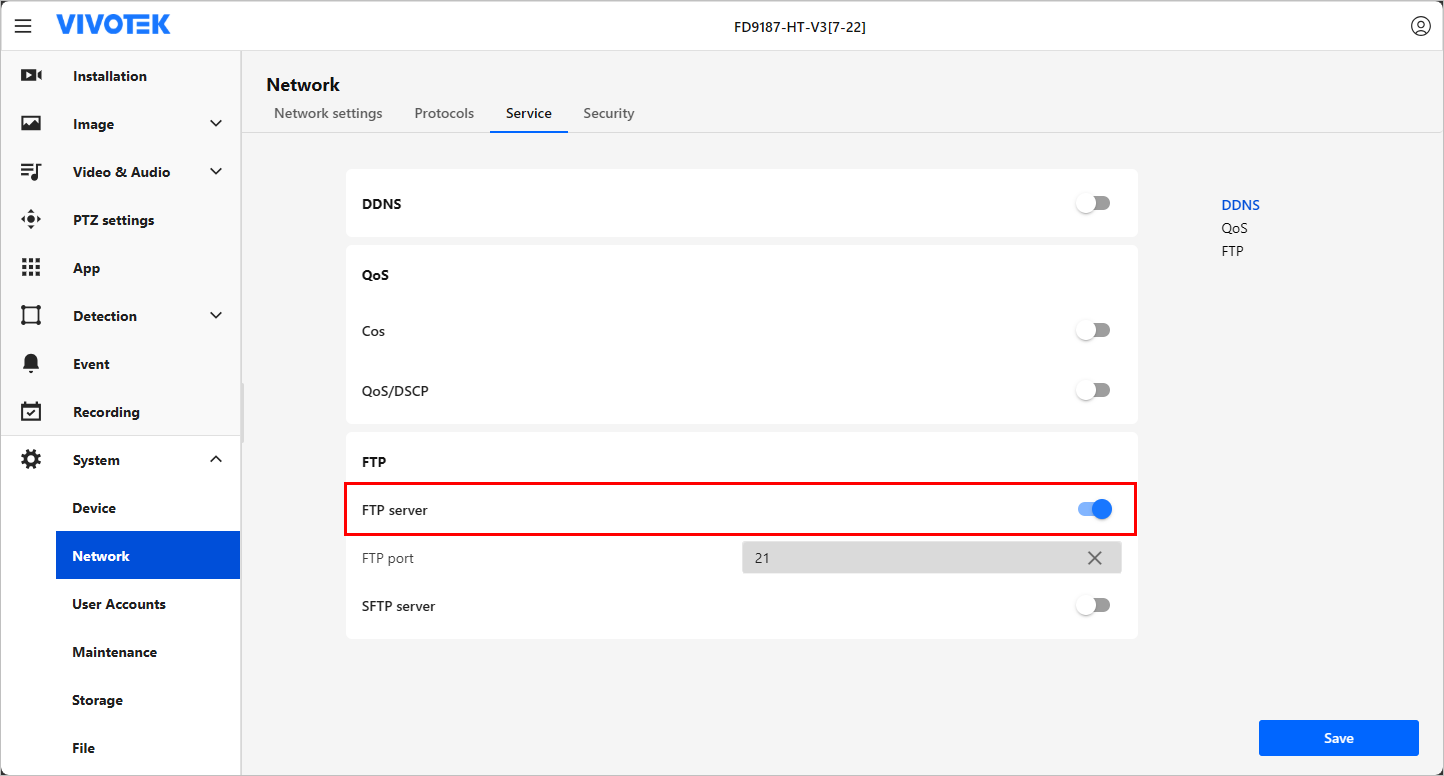Select the Service tab
The image size is (1444, 776).
point(529,113)
